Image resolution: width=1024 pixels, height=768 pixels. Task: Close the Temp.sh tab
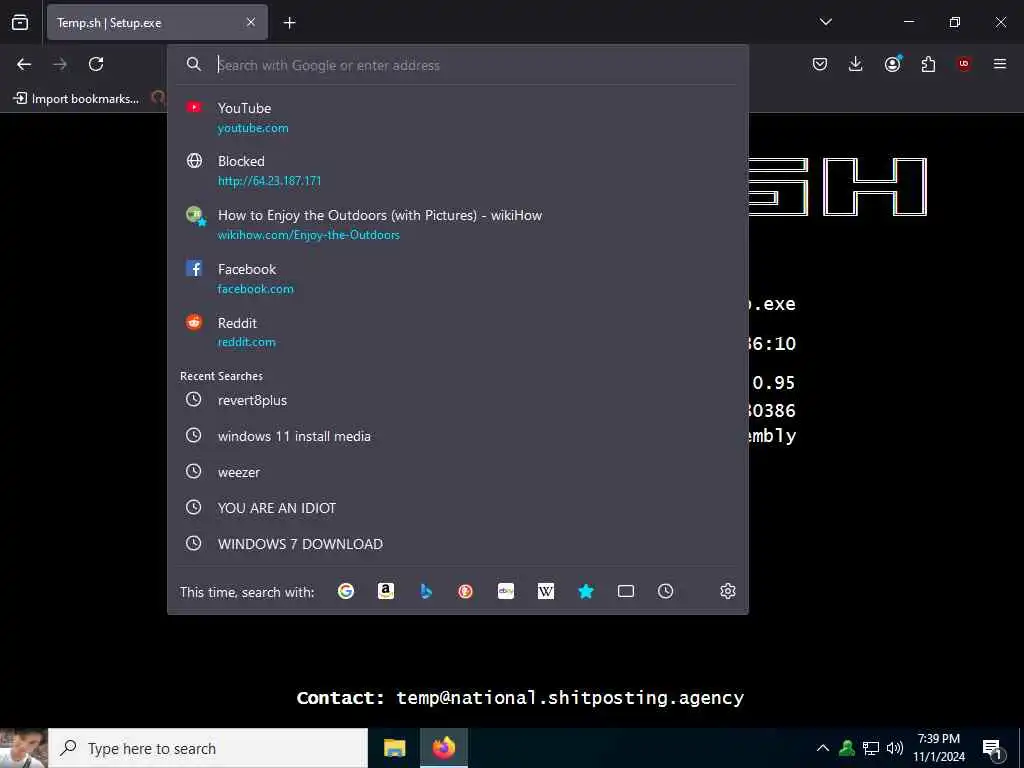[251, 22]
